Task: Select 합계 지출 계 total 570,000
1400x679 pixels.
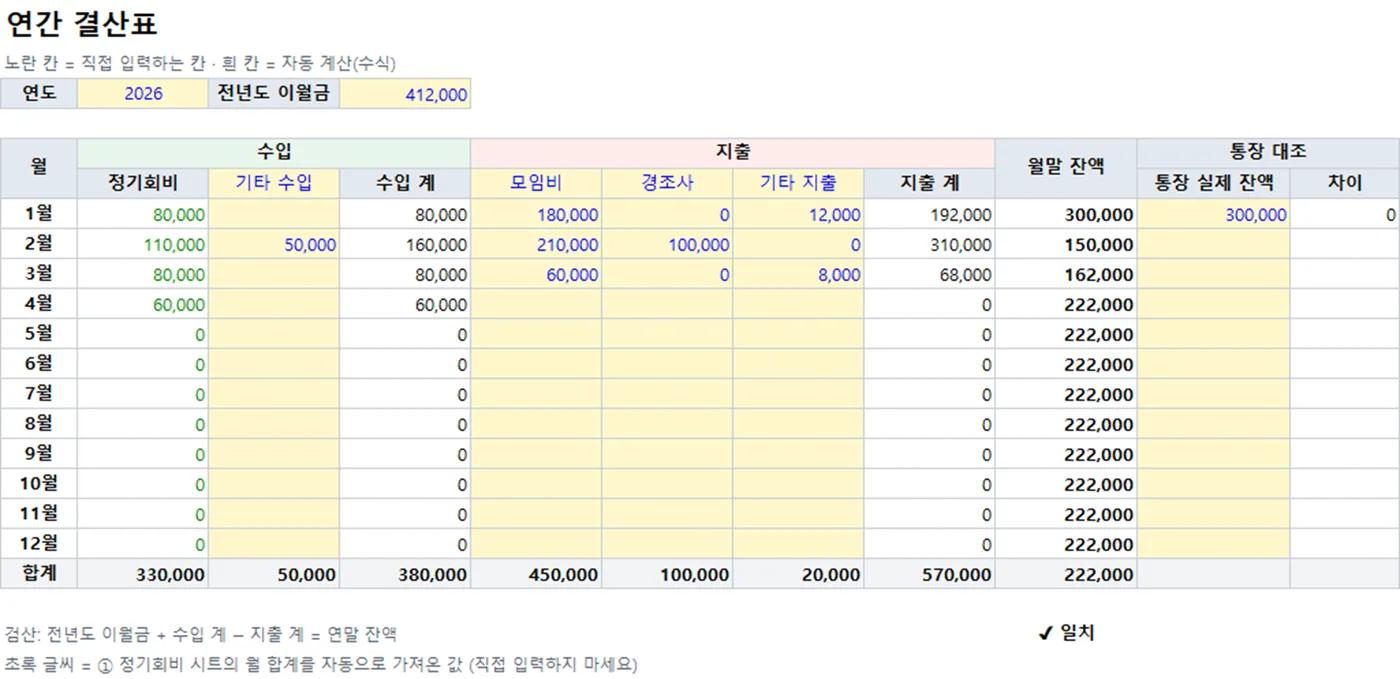Action: click(929, 574)
